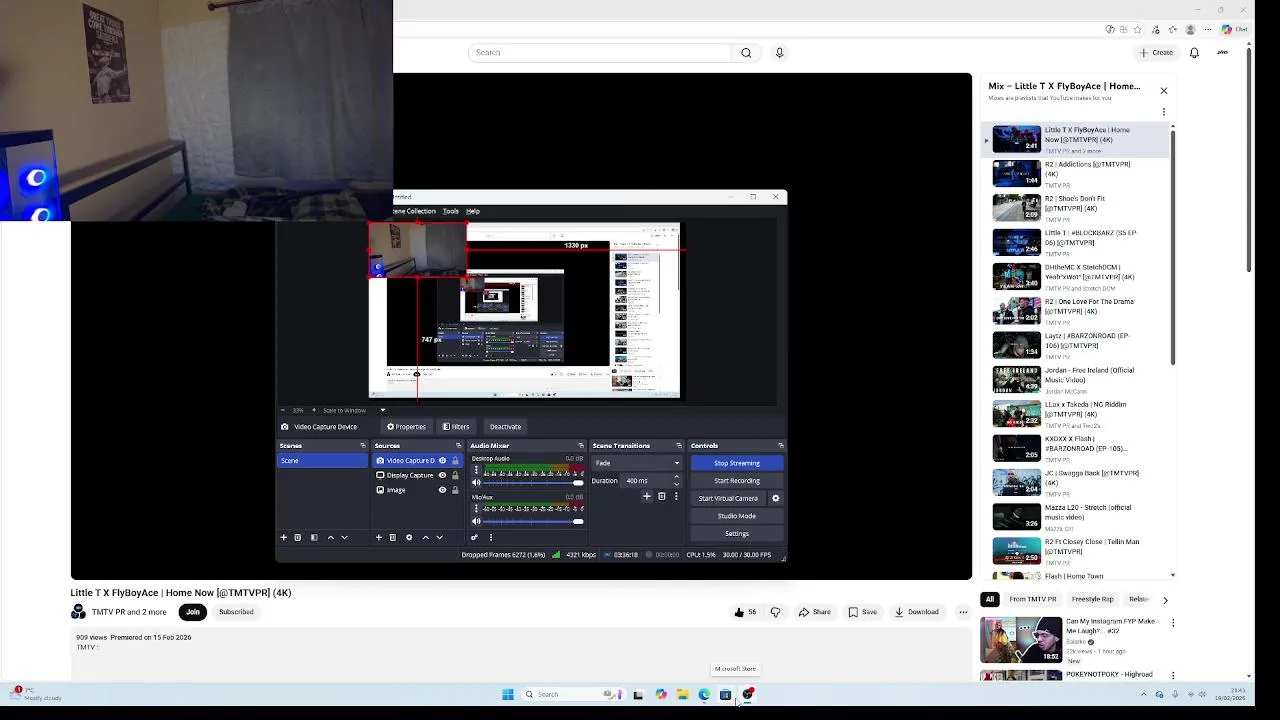The width and height of the screenshot is (1280, 720).
Task: Open the Windows Start menu
Action: (508, 695)
